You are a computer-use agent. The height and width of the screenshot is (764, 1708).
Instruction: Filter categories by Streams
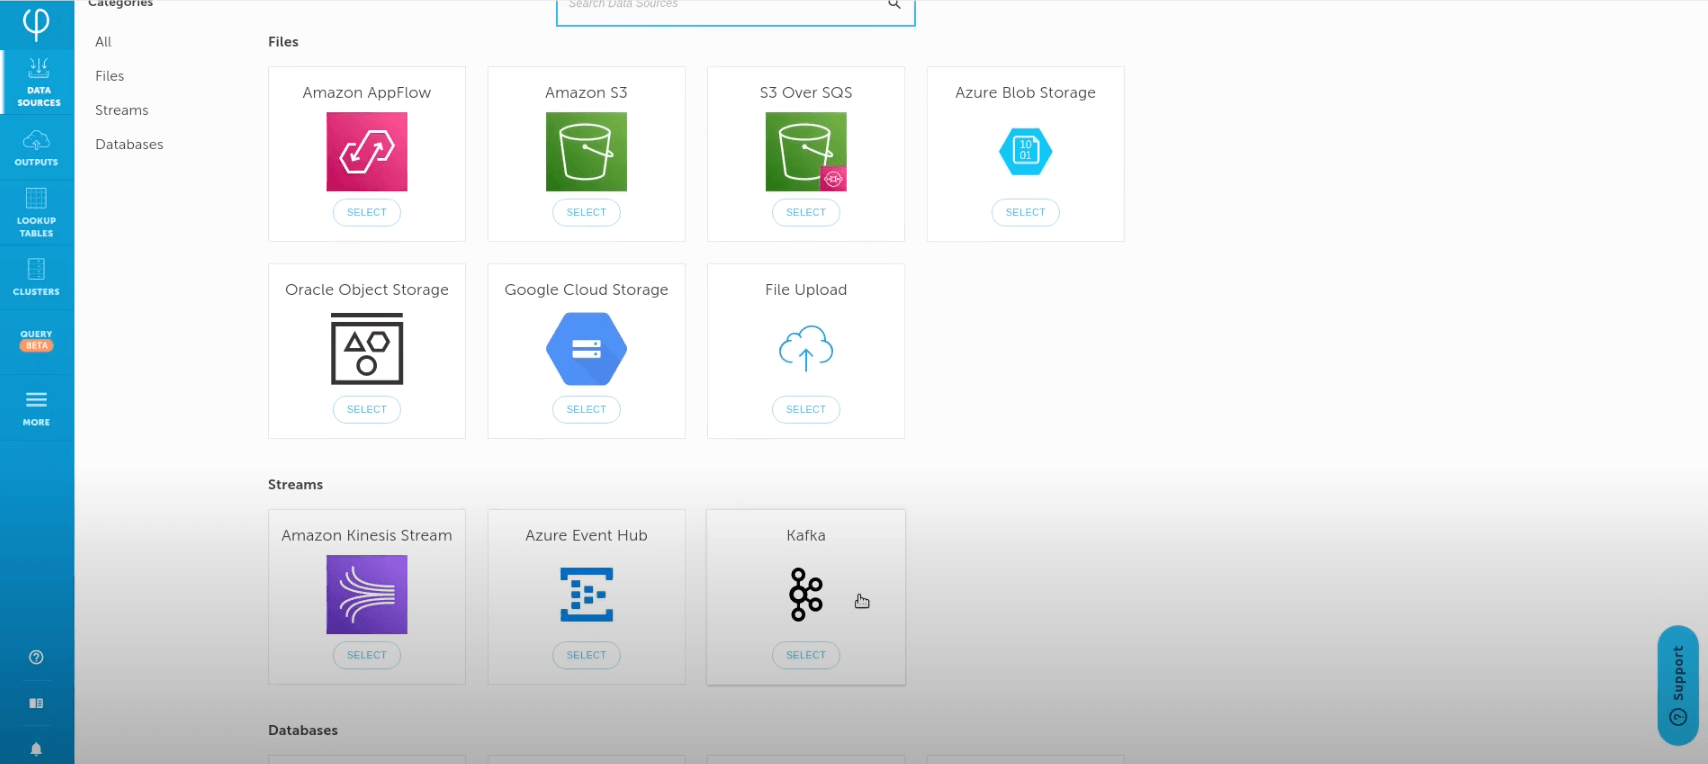click(x=122, y=110)
